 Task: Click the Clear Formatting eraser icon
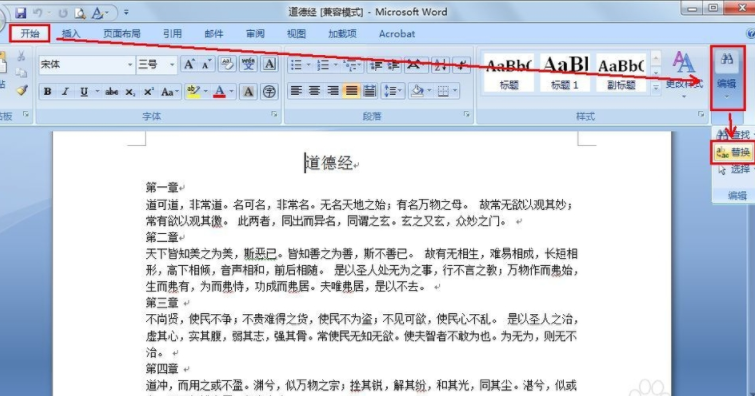tap(227, 64)
